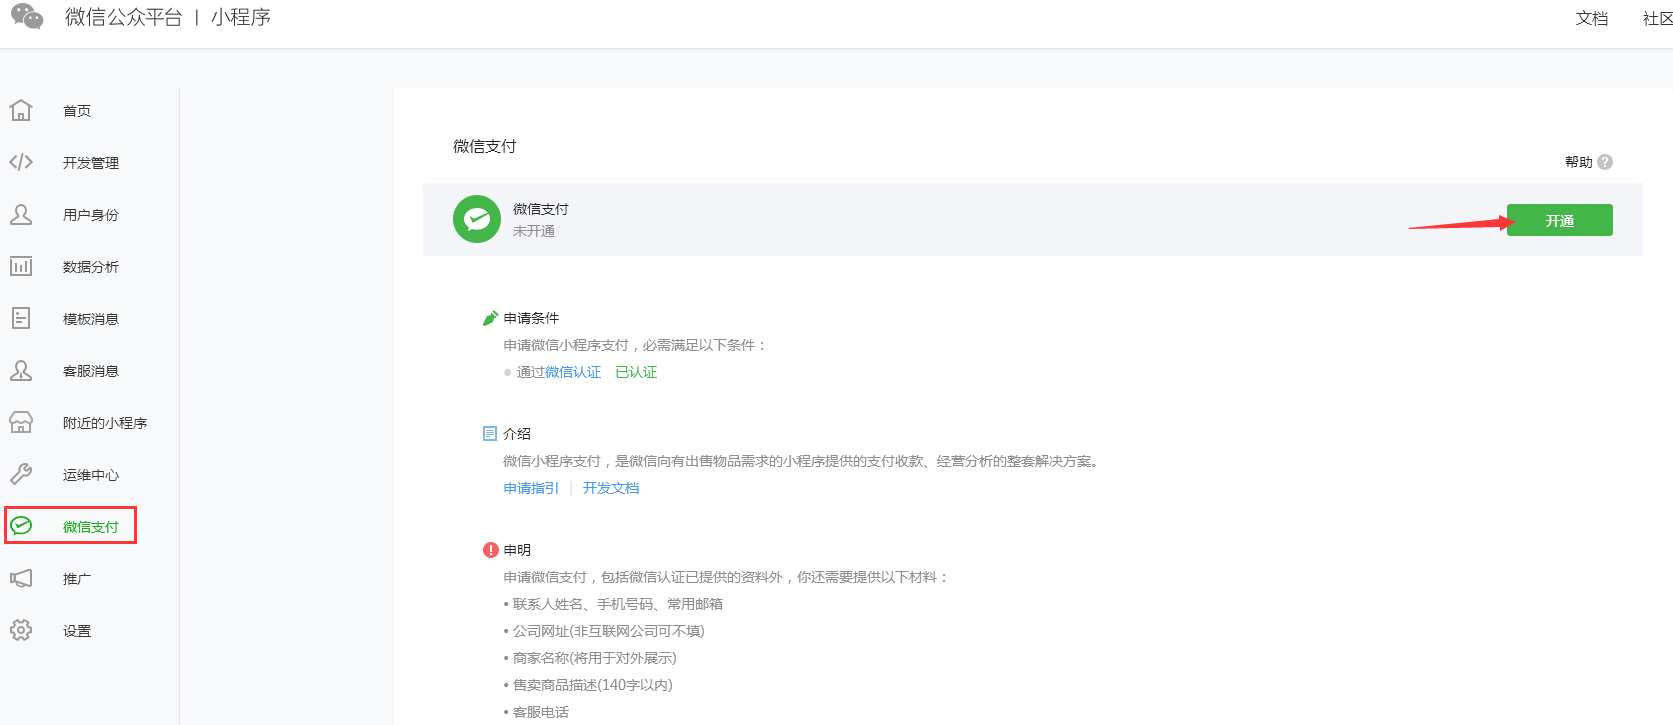Click the home house icon in sidebar
Viewport: 1673px width, 725px height.
21,110
